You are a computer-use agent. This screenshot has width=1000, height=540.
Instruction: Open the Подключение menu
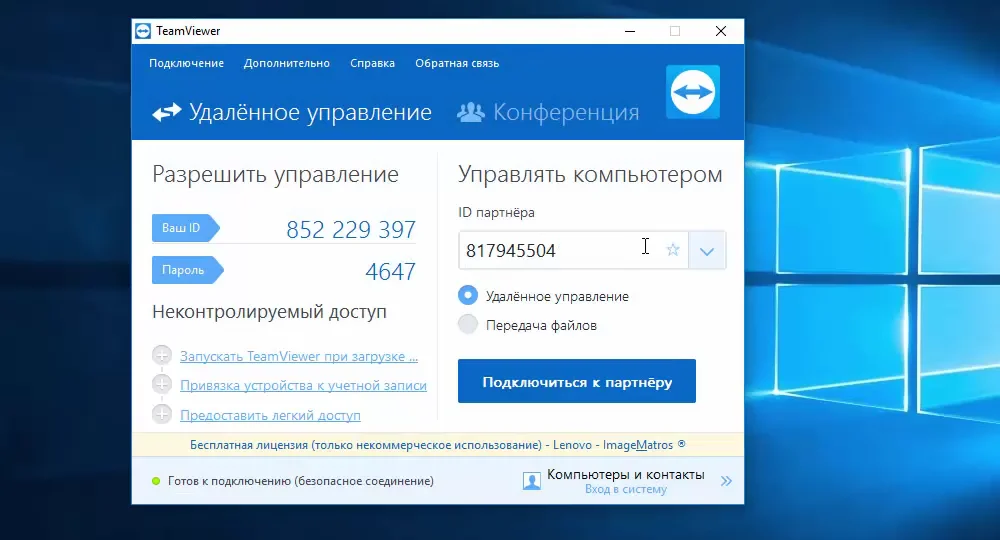pos(186,63)
